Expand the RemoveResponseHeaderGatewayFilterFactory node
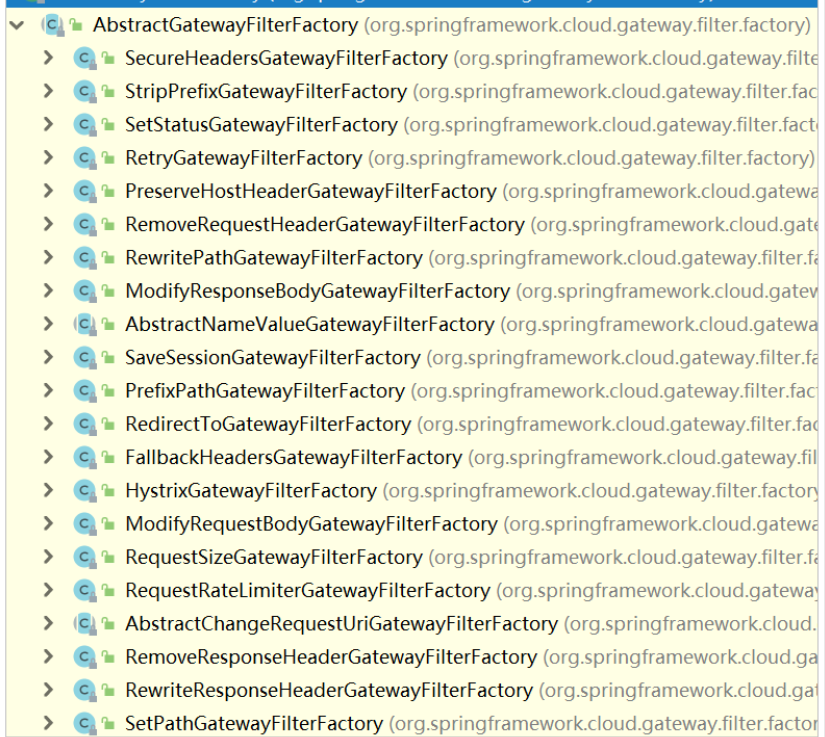The image size is (825, 737). [x=48, y=657]
